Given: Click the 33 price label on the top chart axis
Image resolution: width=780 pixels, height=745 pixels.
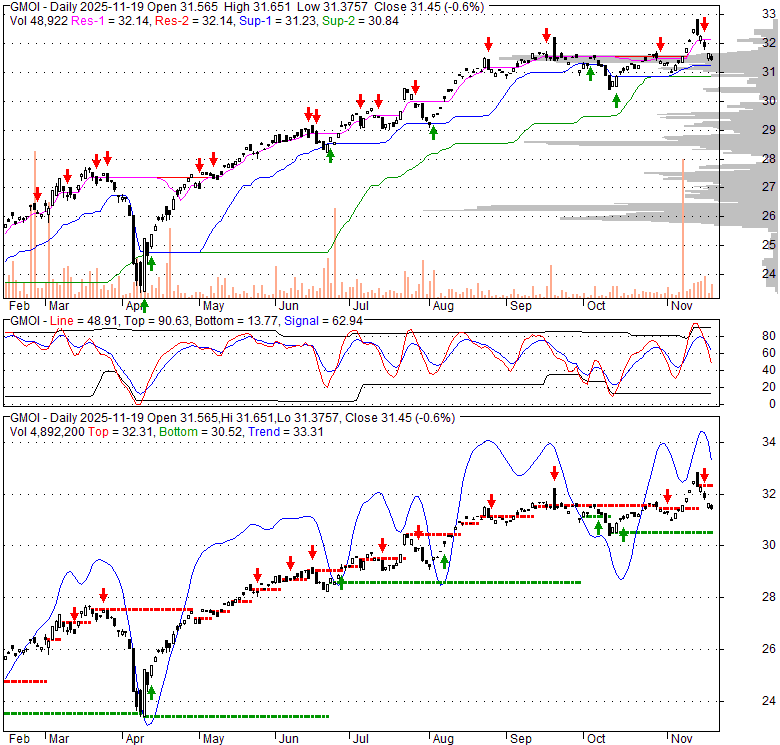Looking at the screenshot, I should pos(769,14).
